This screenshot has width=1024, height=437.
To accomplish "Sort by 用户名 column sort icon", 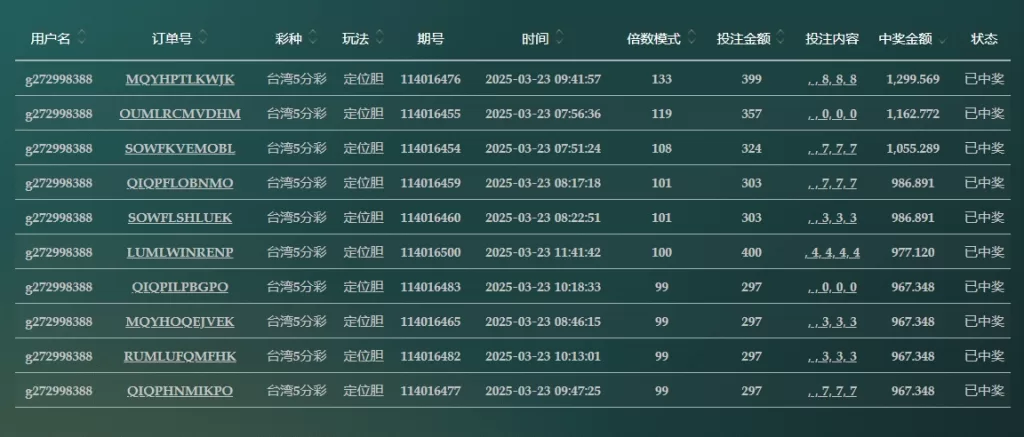I will (81, 39).
